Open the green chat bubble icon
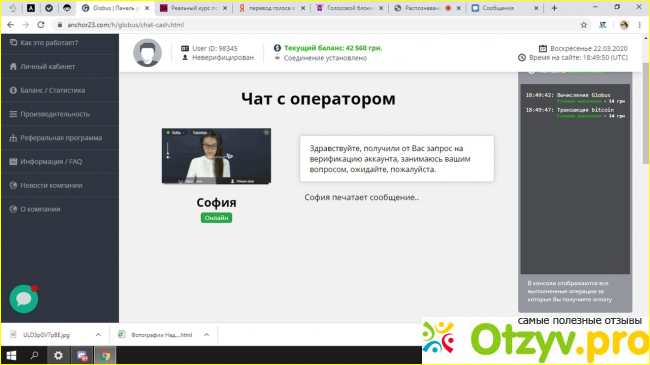The height and width of the screenshot is (365, 650). pos(24,299)
